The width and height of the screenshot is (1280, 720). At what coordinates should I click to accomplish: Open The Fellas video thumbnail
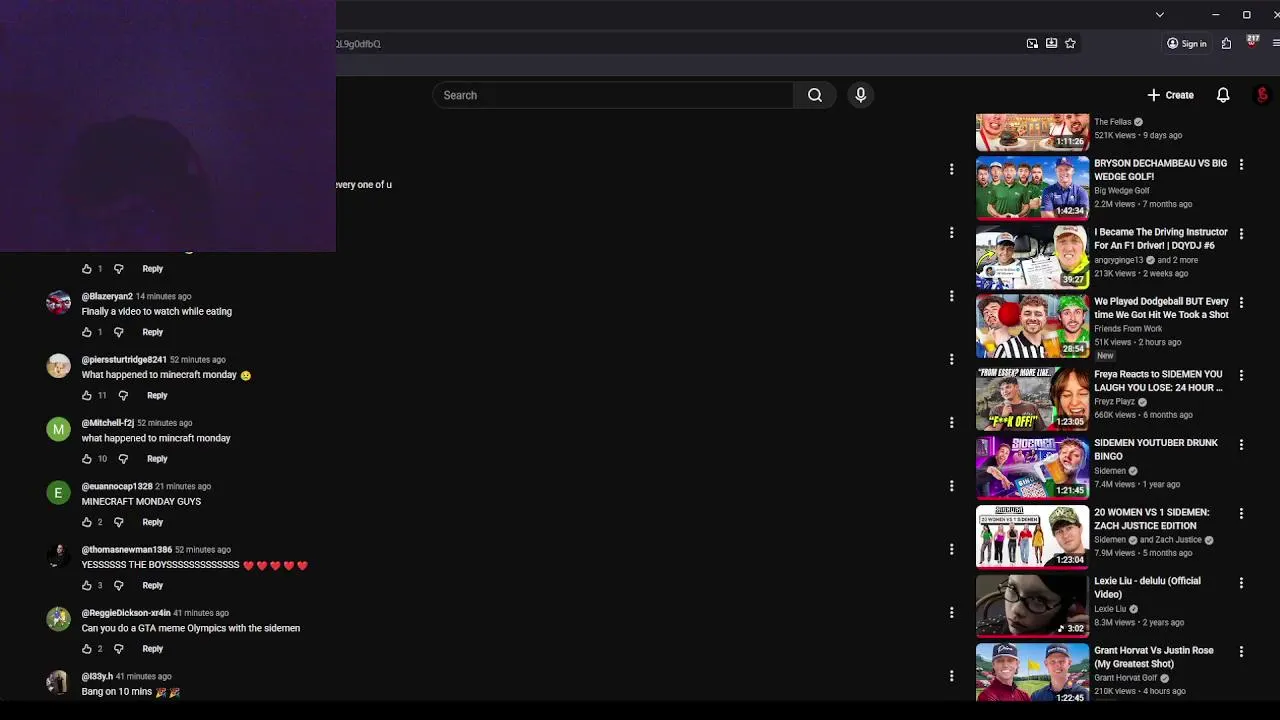pyautogui.click(x=1032, y=132)
